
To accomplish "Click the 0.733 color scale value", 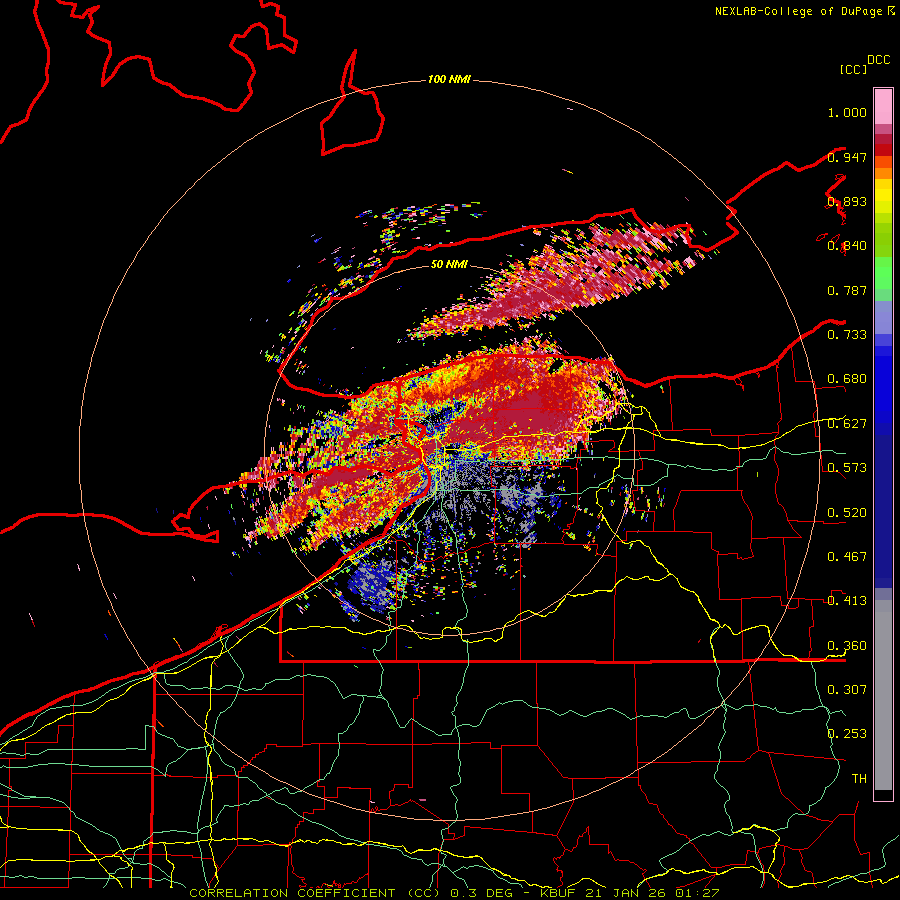I will pos(847,335).
